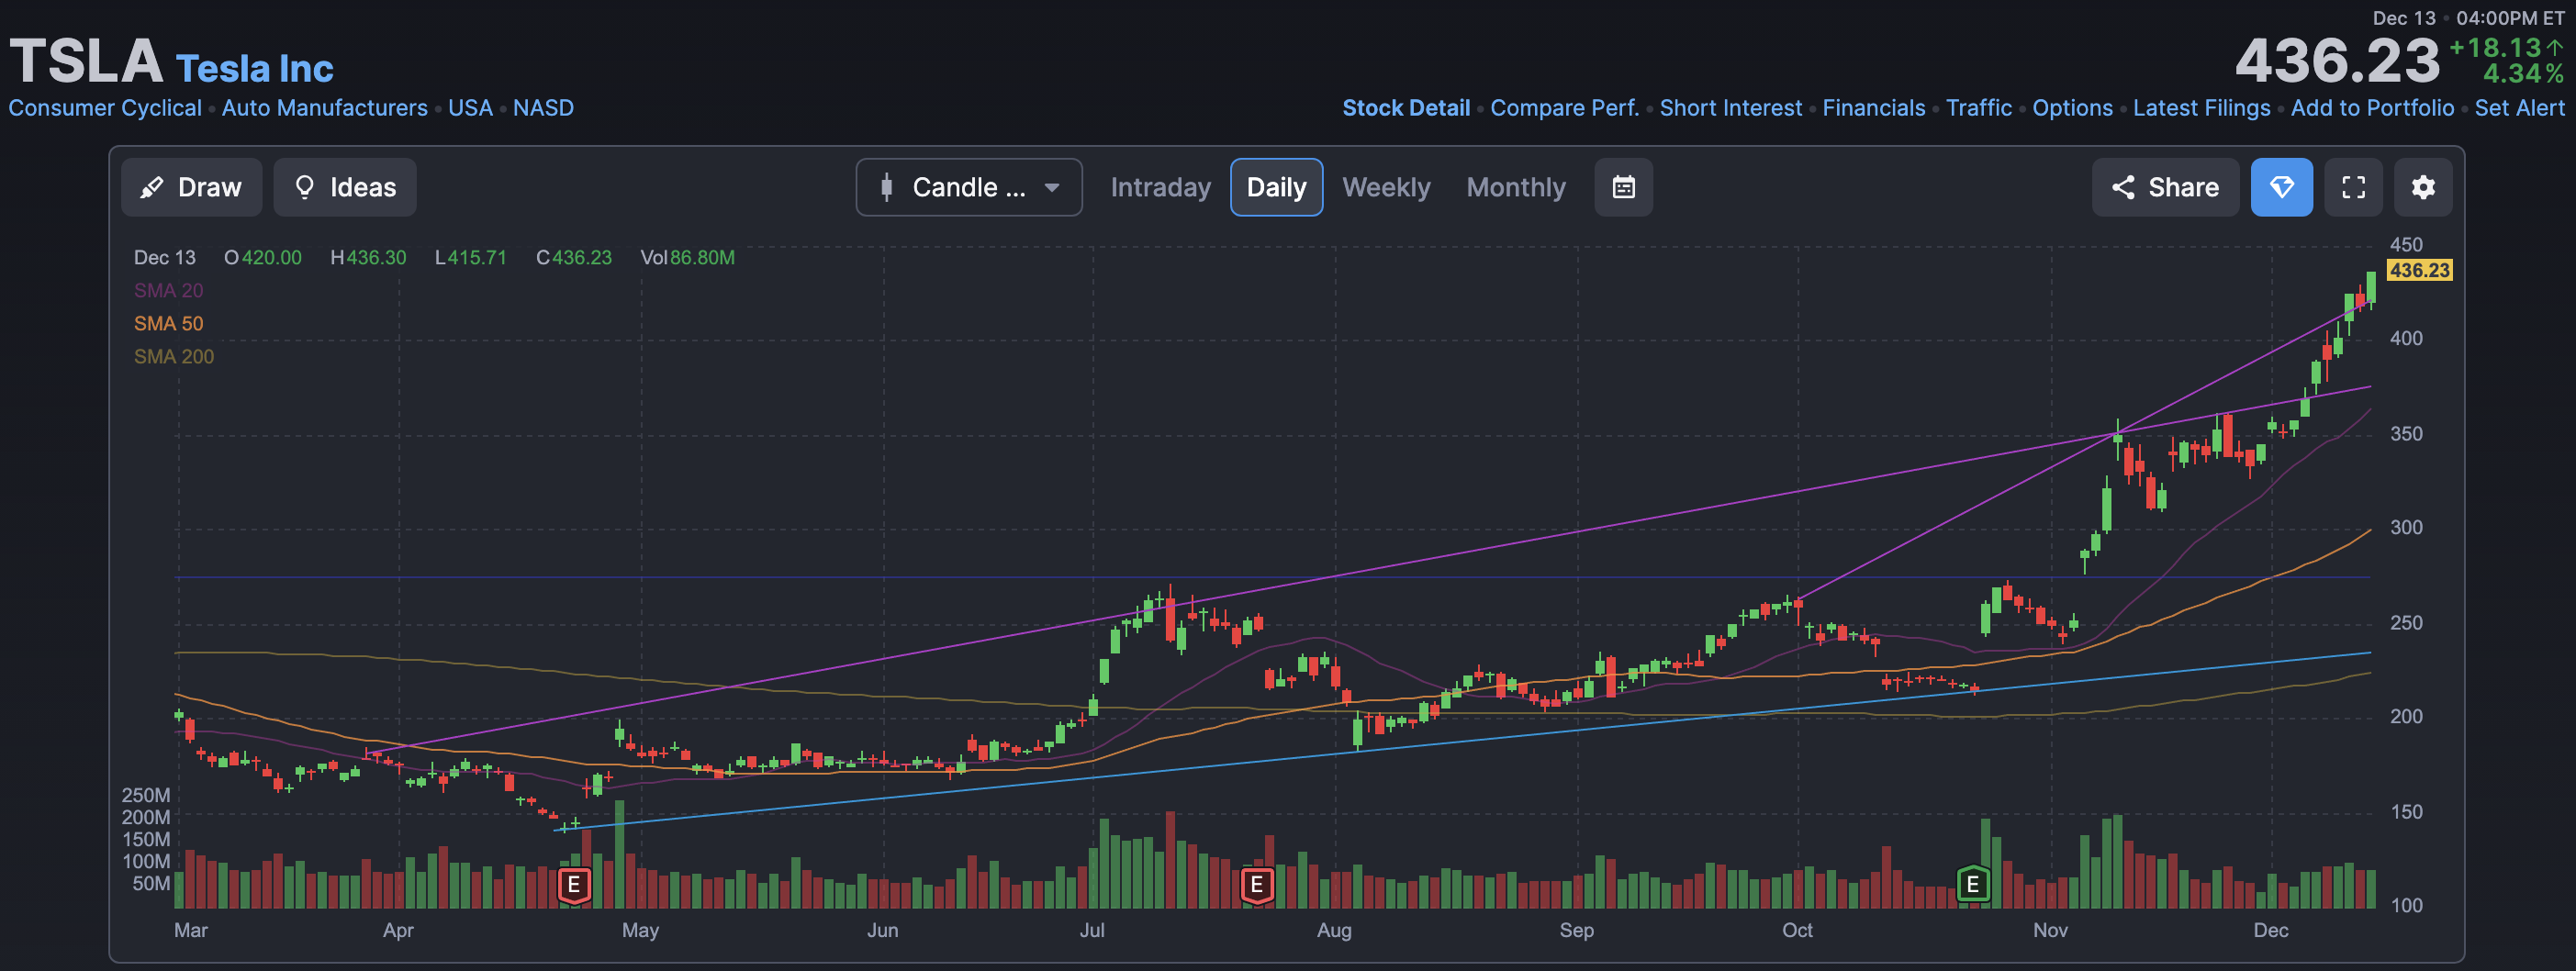Open the Stock Detail link

(x=1405, y=108)
